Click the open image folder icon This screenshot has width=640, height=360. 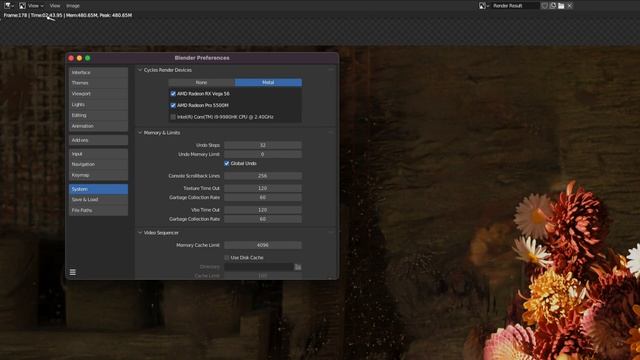point(561,6)
